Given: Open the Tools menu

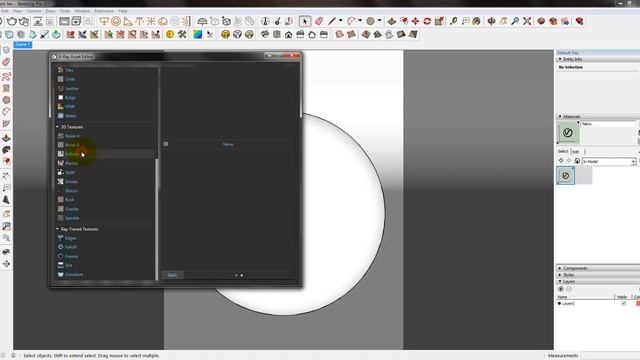Looking at the screenshot, I should coord(65,11).
